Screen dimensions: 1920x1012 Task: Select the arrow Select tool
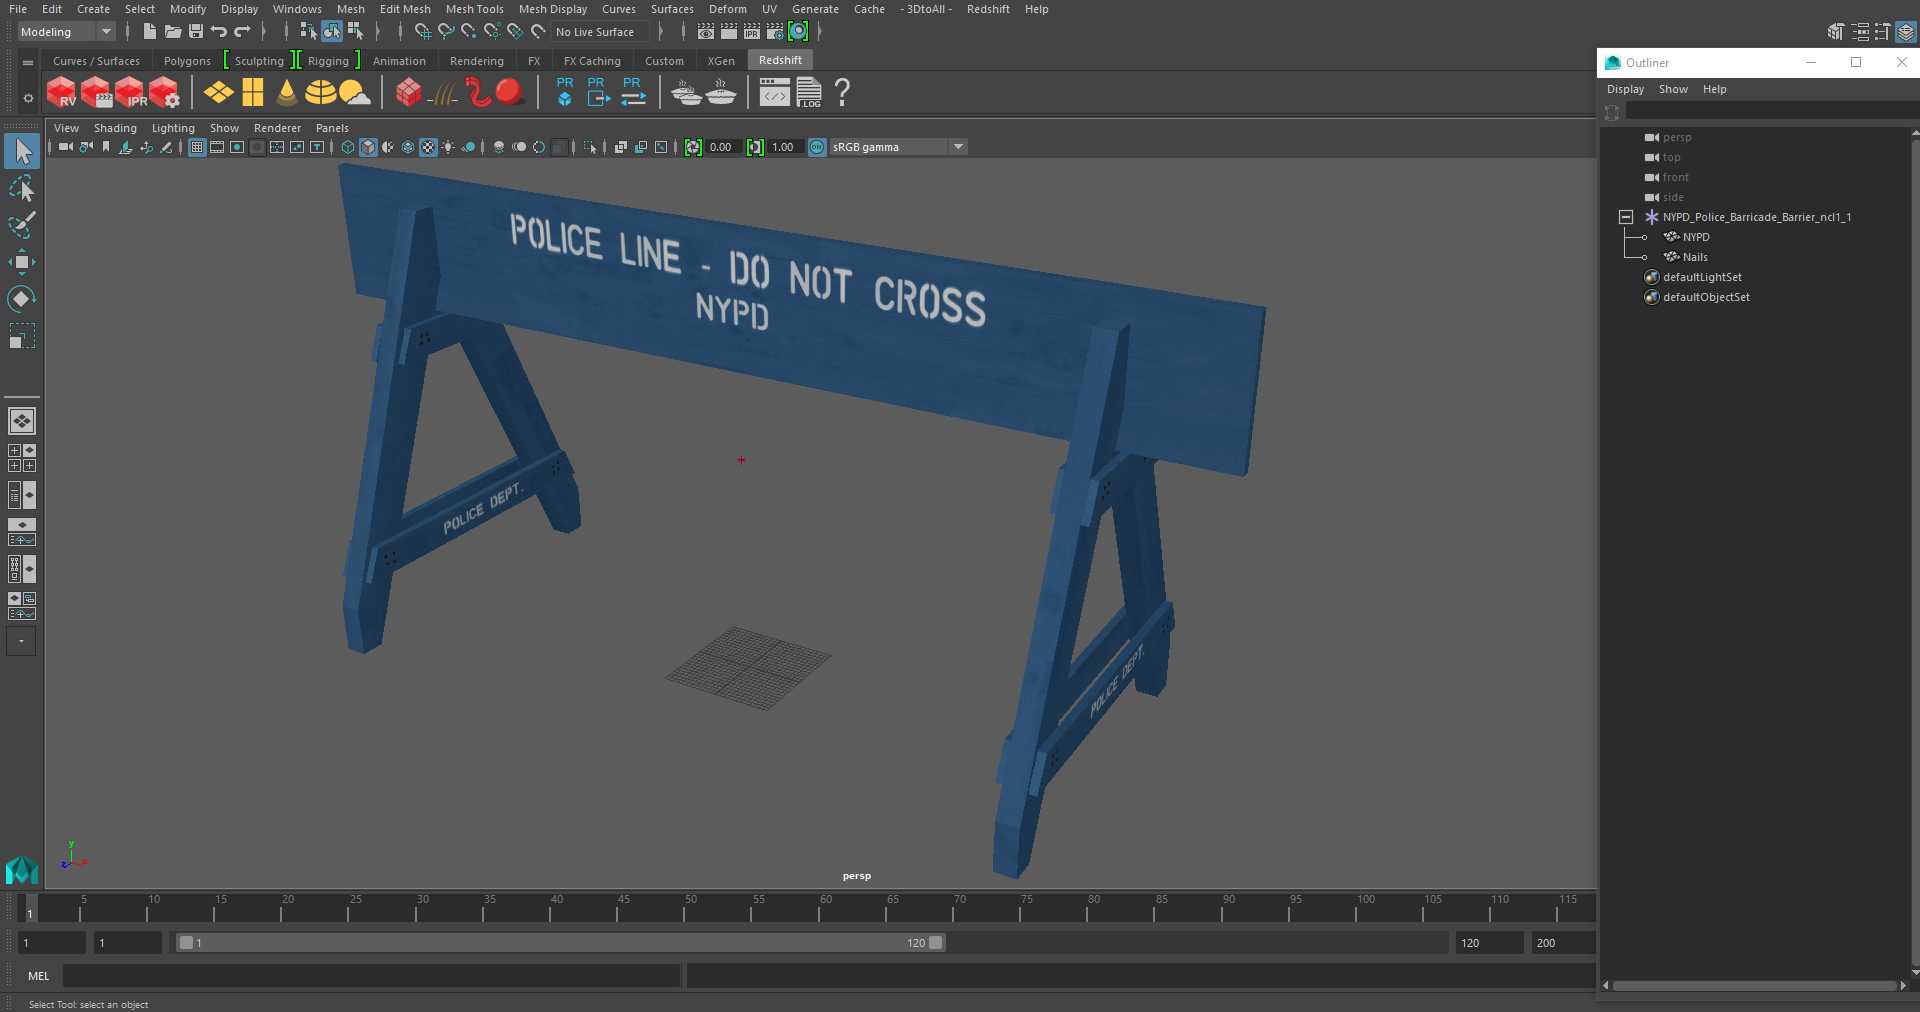[22, 152]
